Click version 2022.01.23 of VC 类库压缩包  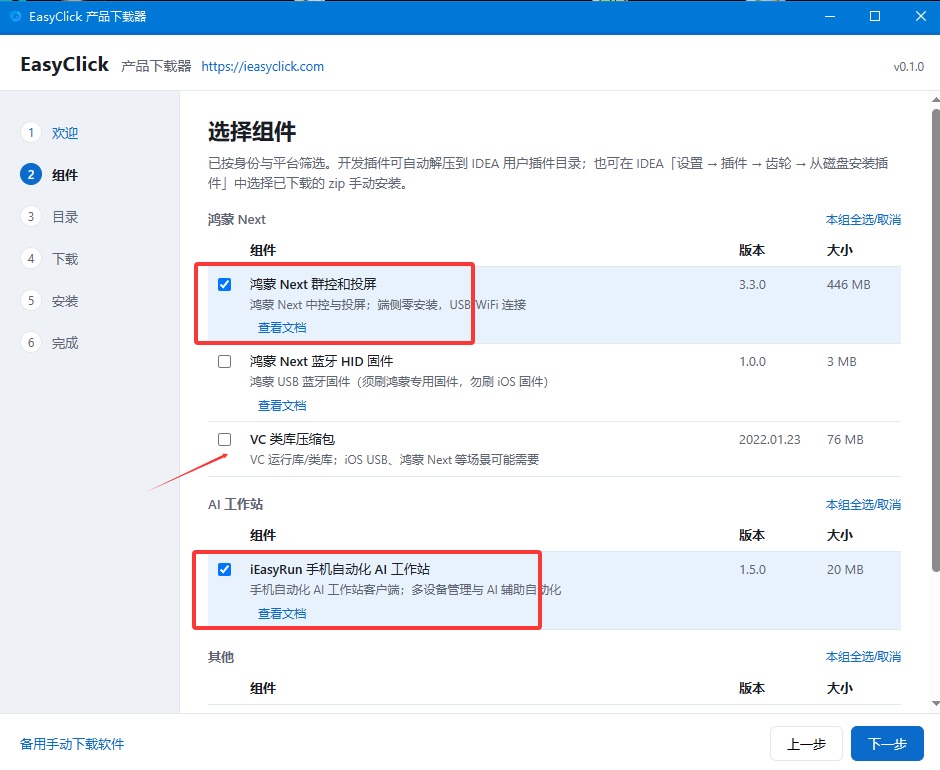770,440
